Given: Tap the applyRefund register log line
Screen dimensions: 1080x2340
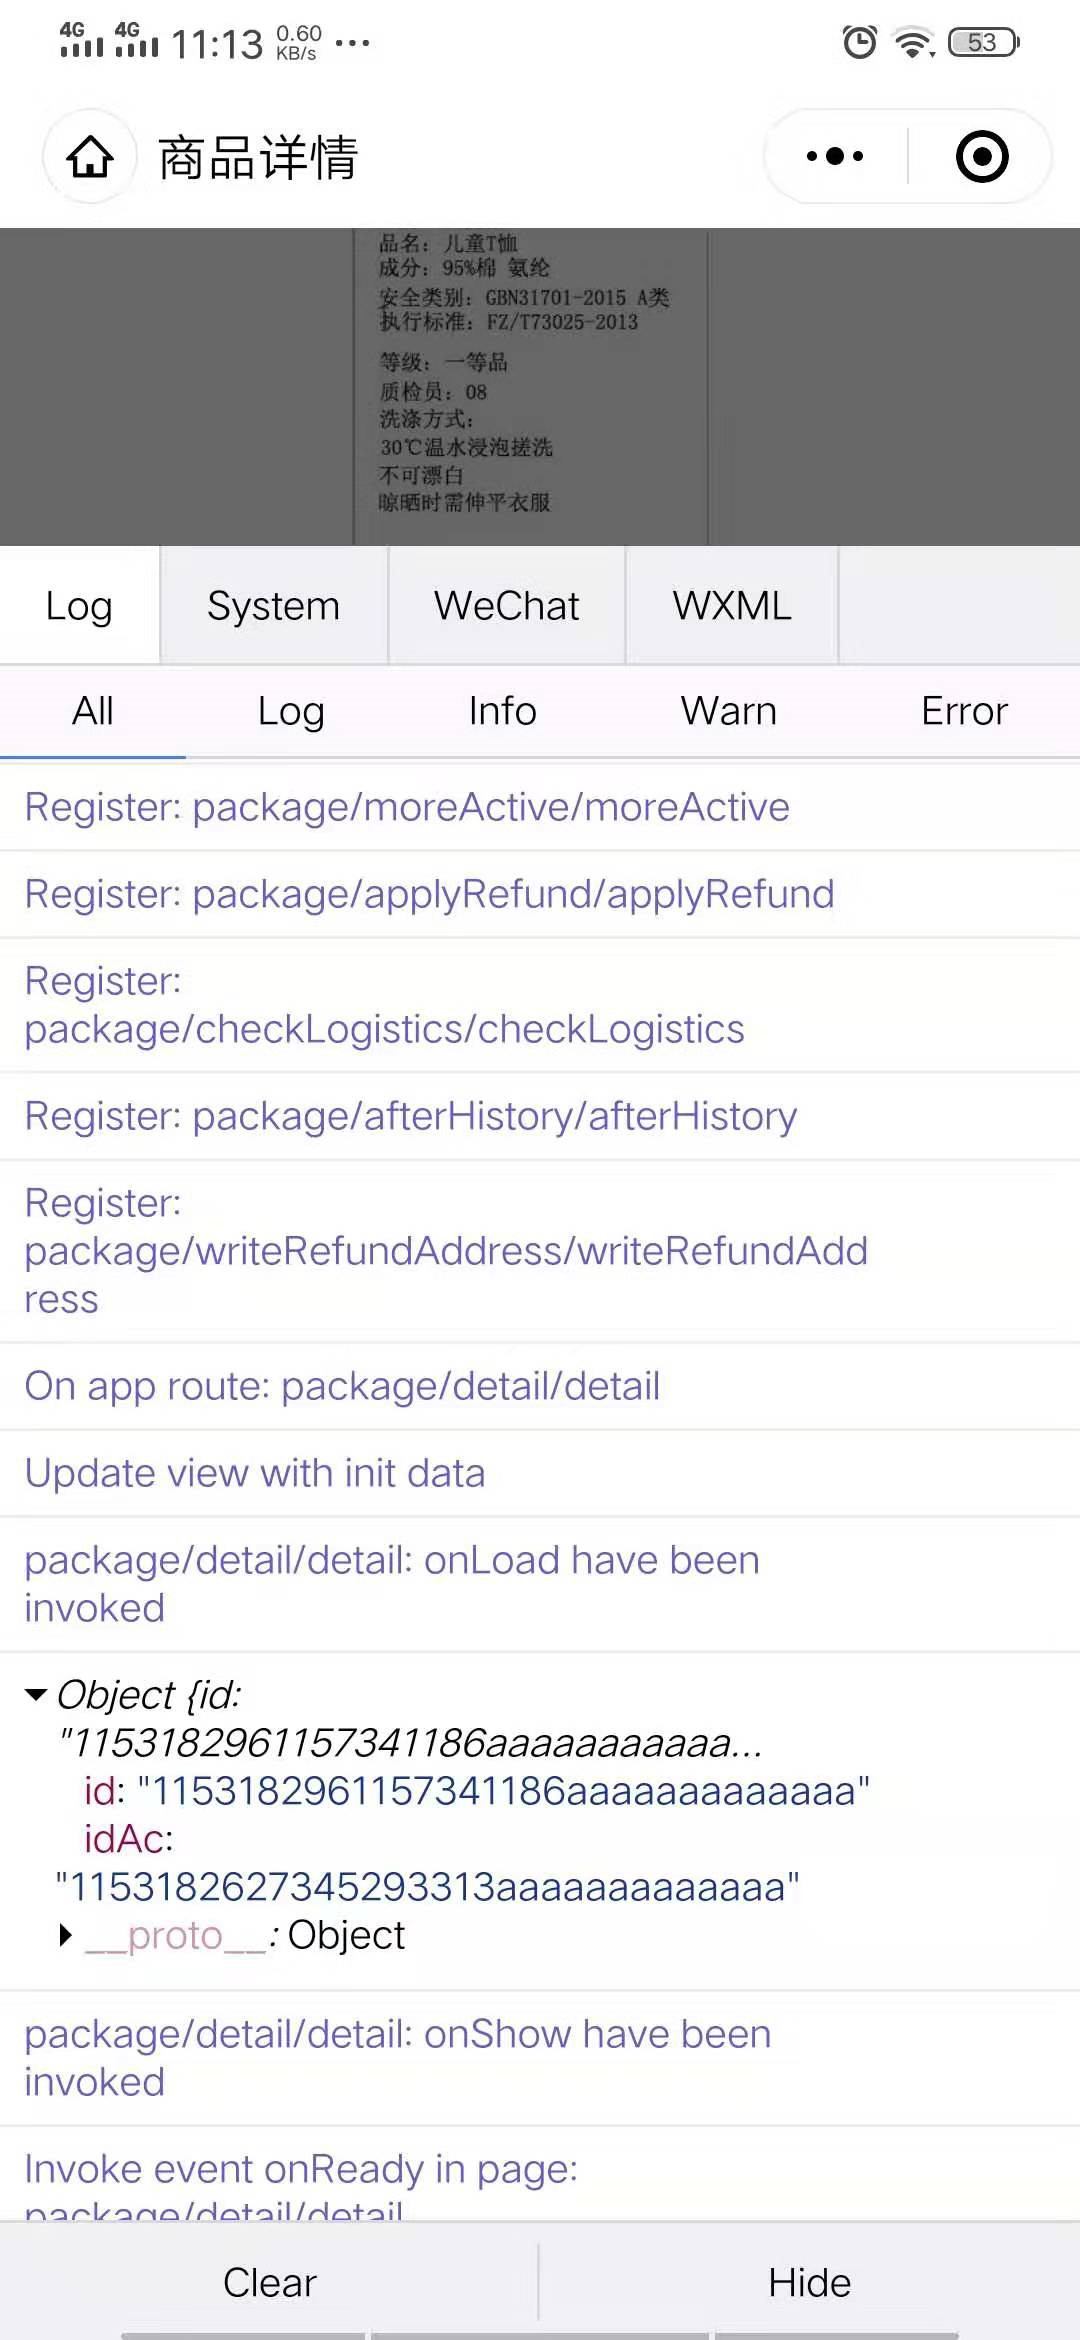Looking at the screenshot, I should pos(429,894).
